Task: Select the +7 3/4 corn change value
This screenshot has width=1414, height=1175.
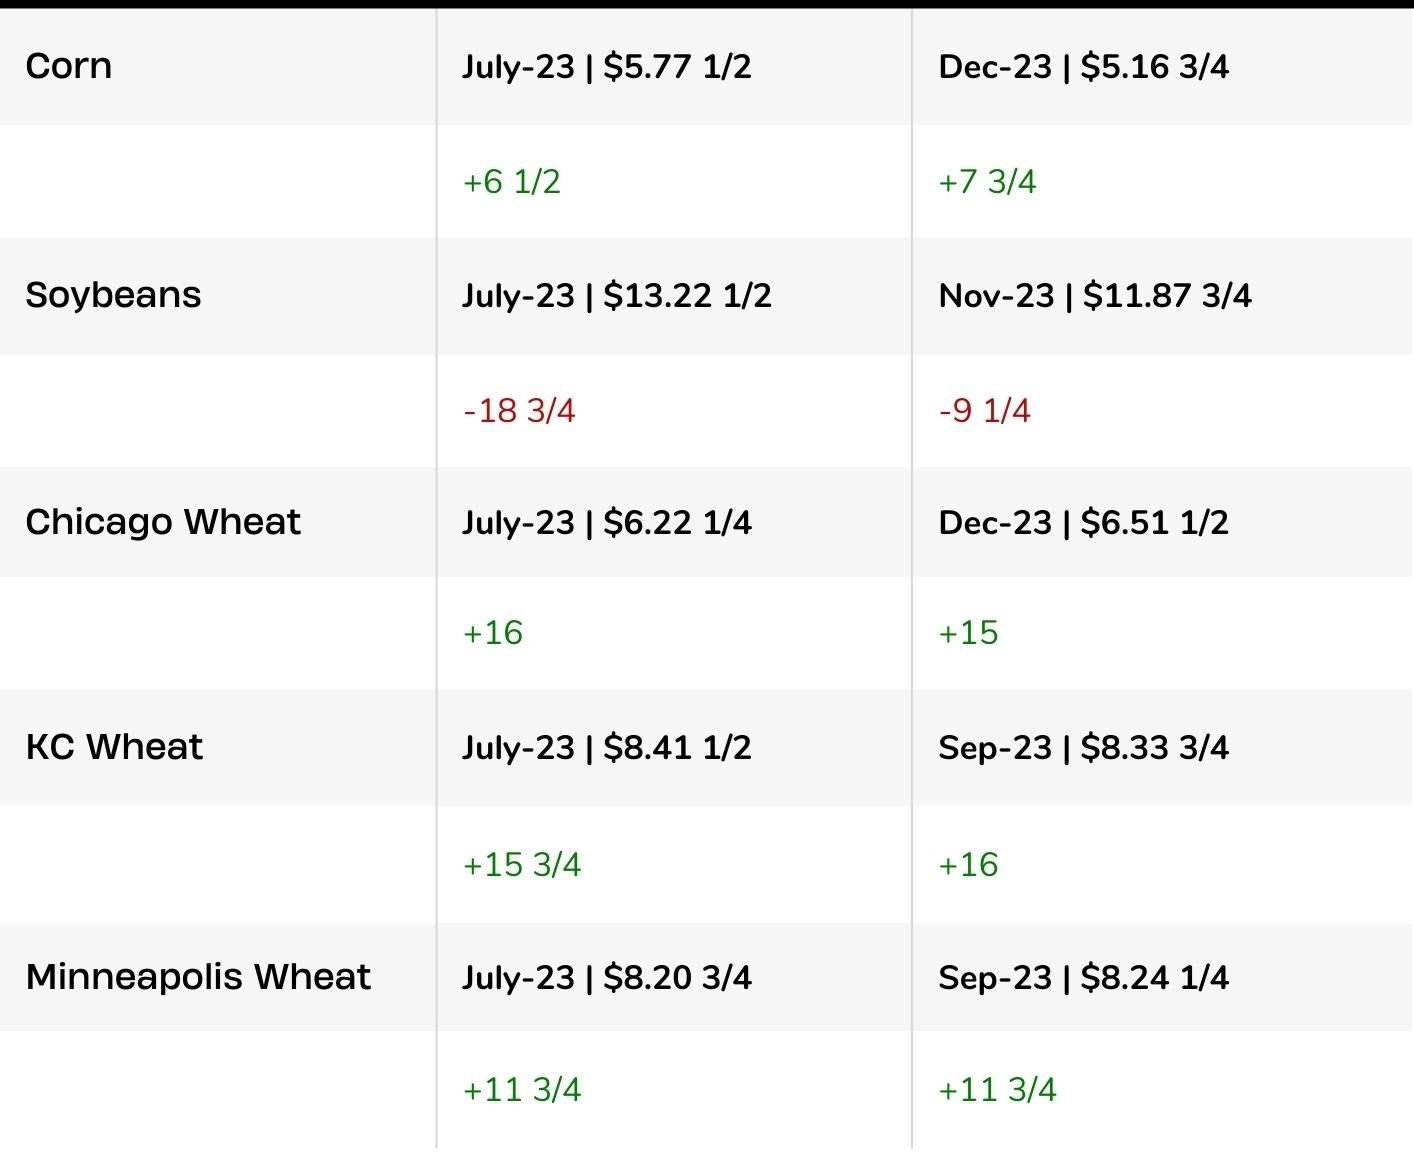Action: tap(987, 182)
